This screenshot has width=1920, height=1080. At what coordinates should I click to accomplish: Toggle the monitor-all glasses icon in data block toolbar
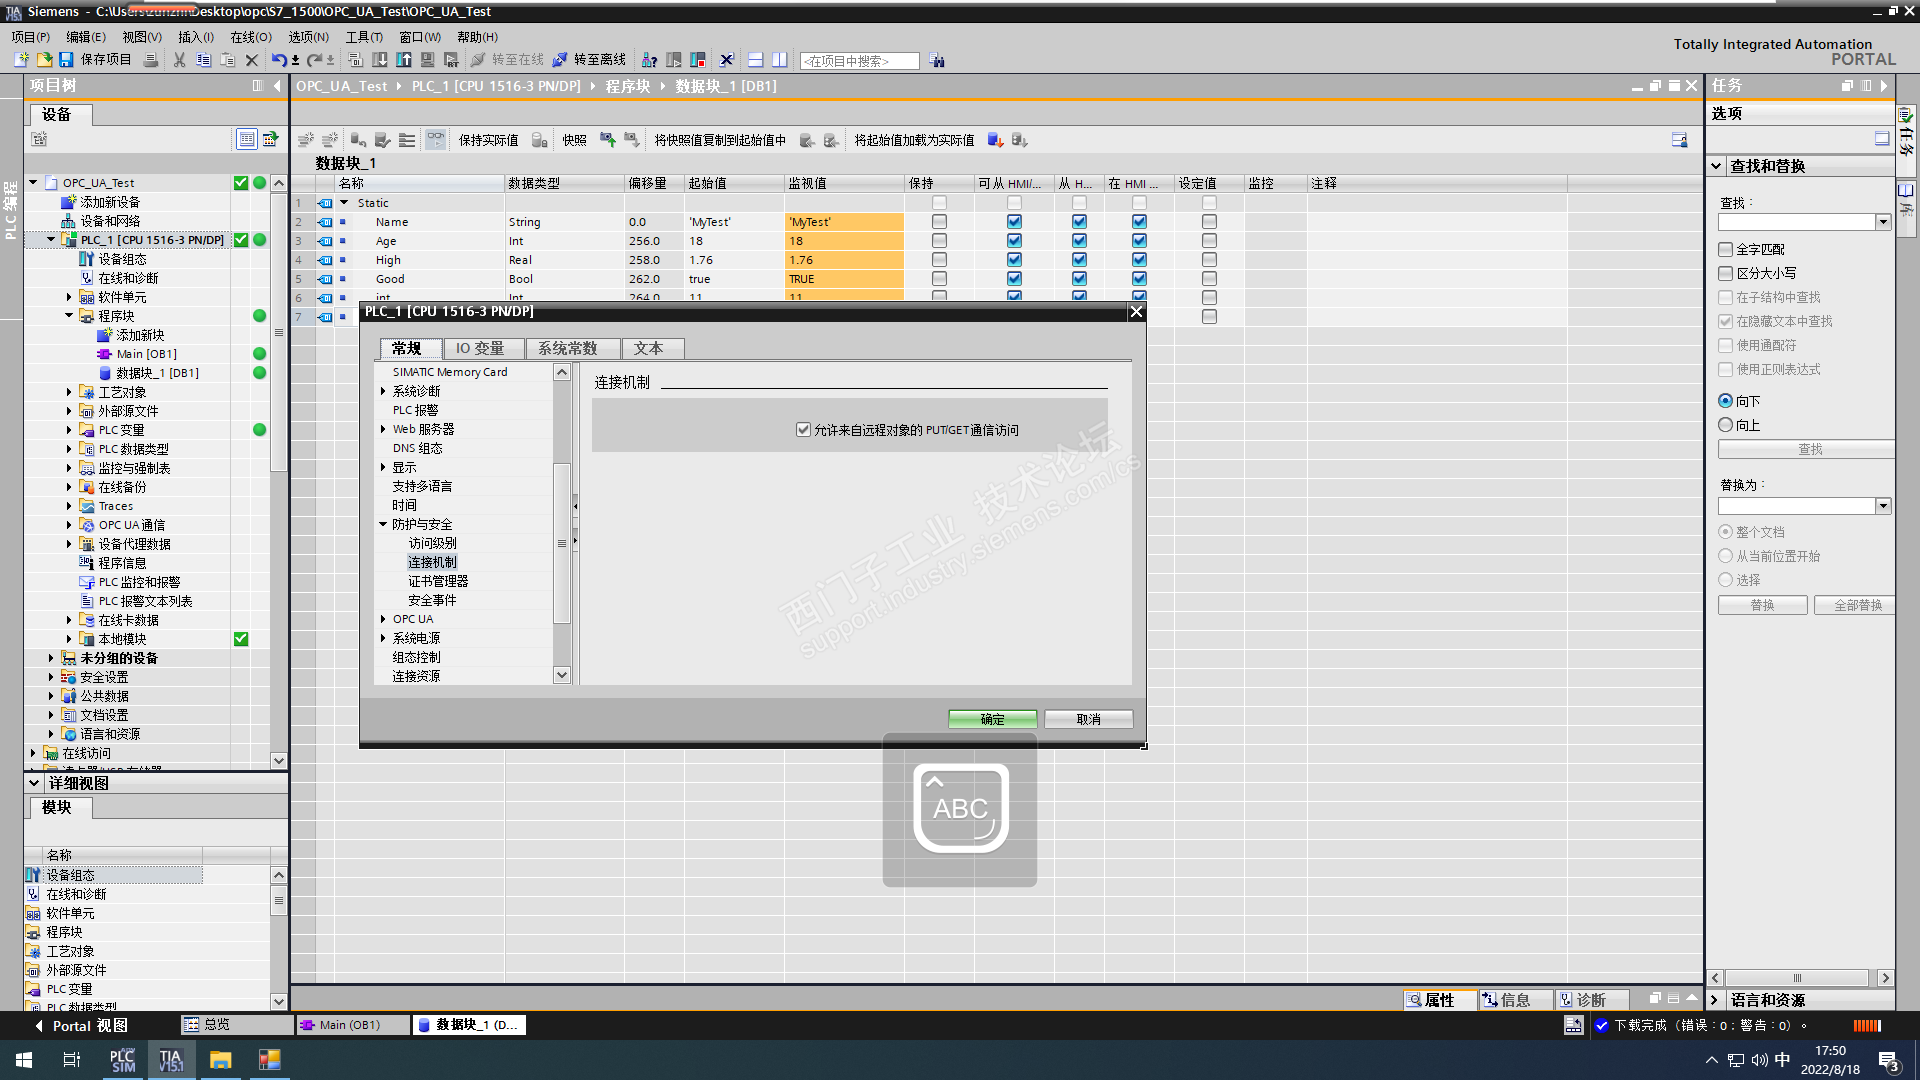tap(436, 140)
